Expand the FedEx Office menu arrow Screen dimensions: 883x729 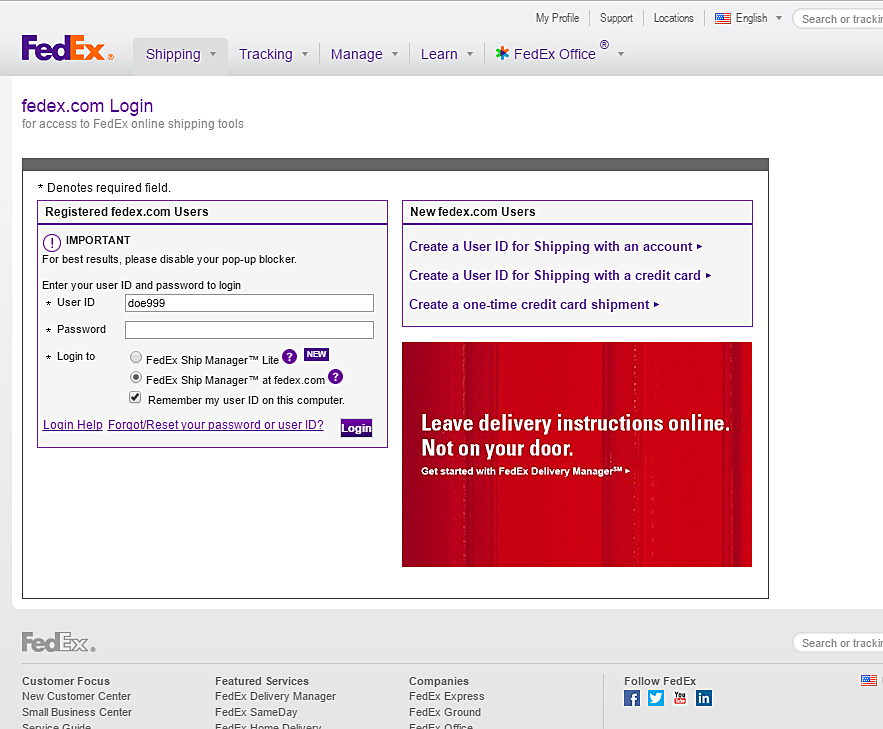(x=621, y=54)
